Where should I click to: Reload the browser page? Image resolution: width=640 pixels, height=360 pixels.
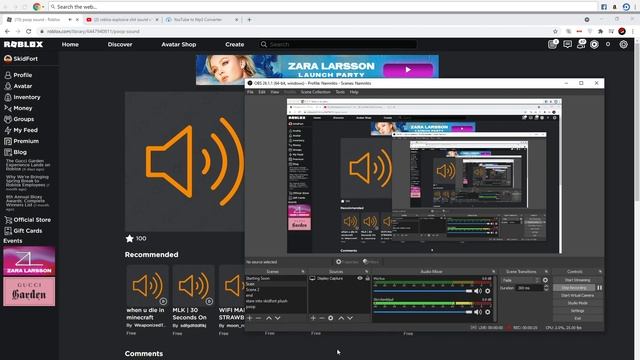pos(28,31)
